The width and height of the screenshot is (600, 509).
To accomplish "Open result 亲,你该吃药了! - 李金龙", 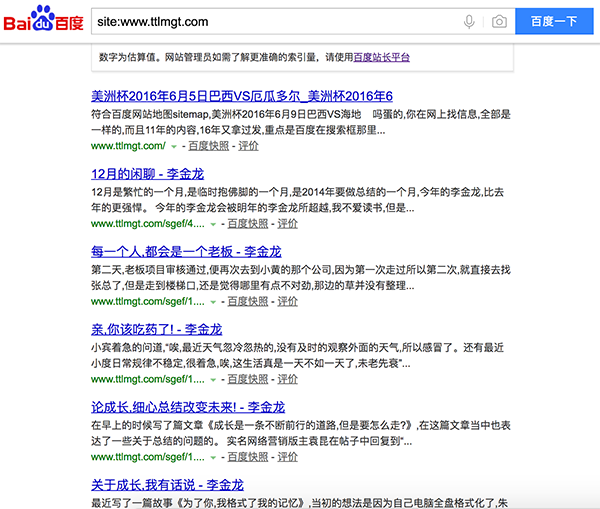I will (x=157, y=330).
